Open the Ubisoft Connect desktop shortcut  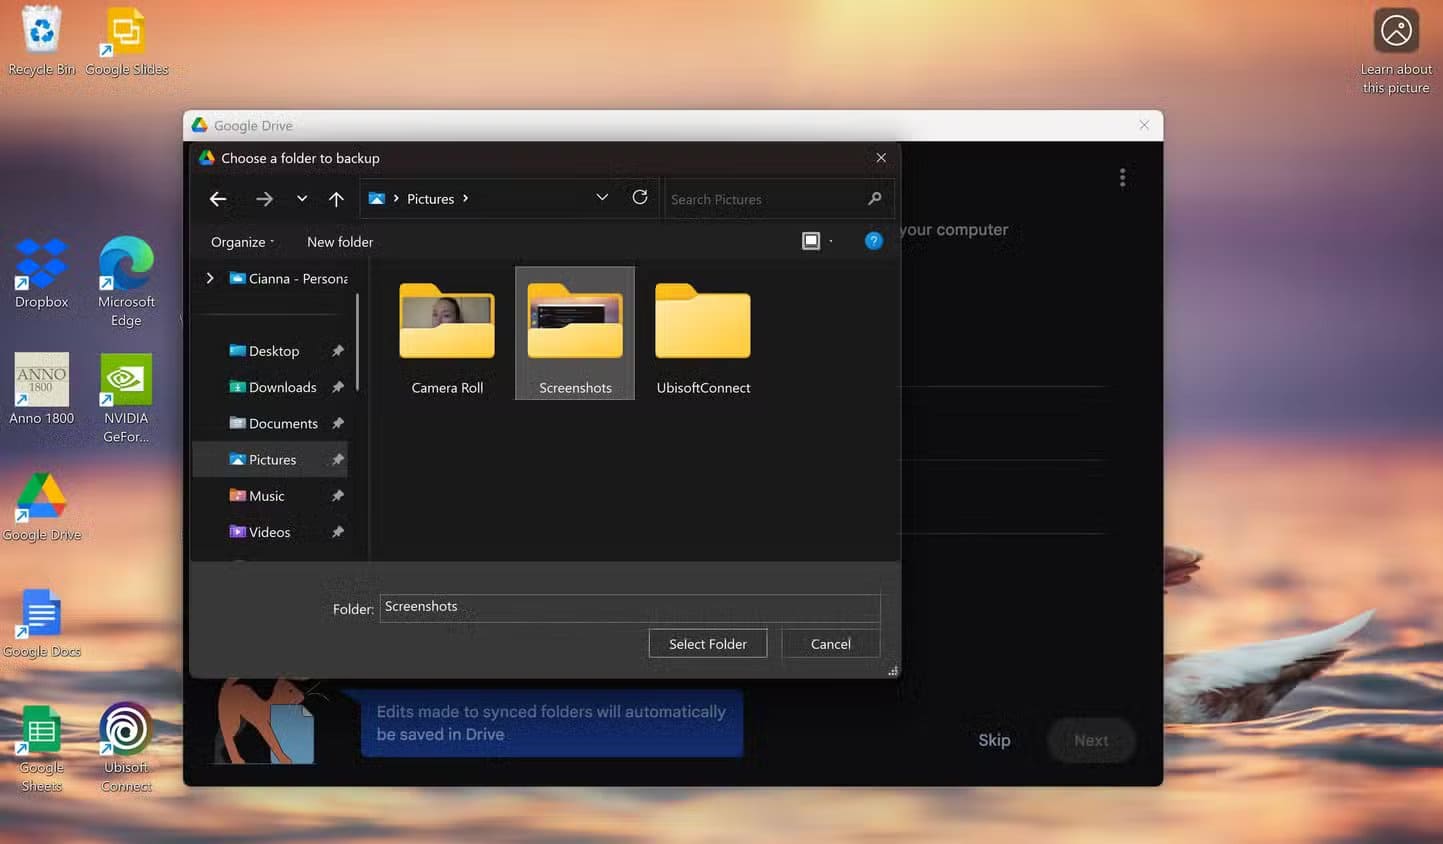tap(126, 746)
